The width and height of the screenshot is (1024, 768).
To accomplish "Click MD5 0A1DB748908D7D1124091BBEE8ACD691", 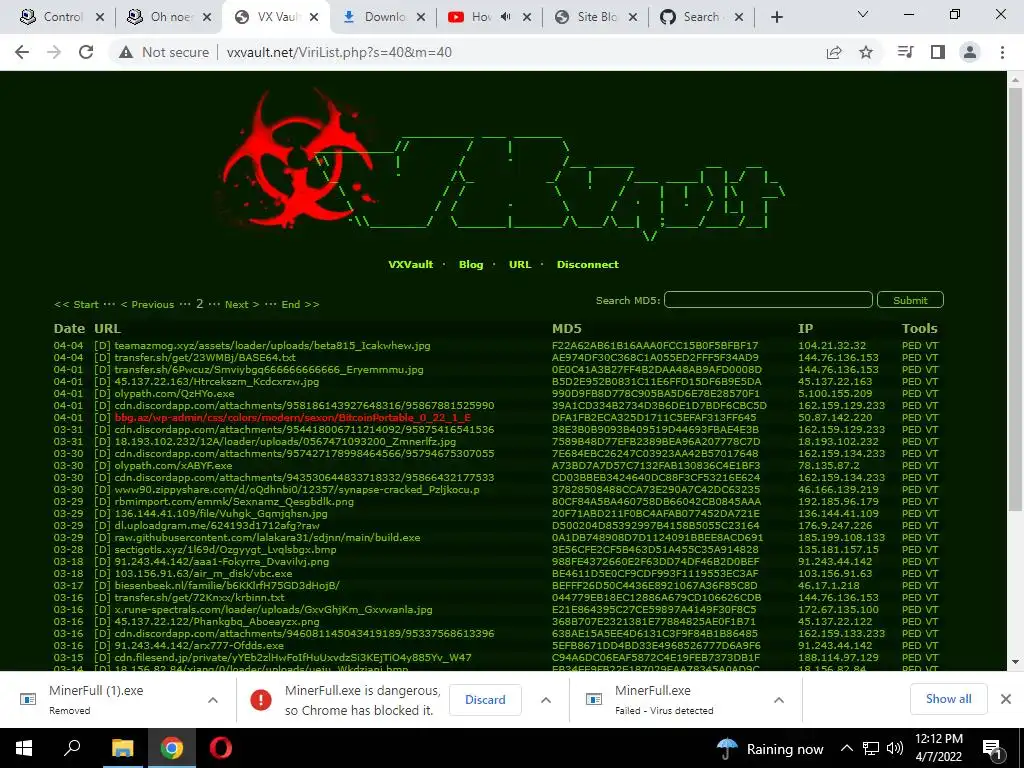I will coord(658,537).
